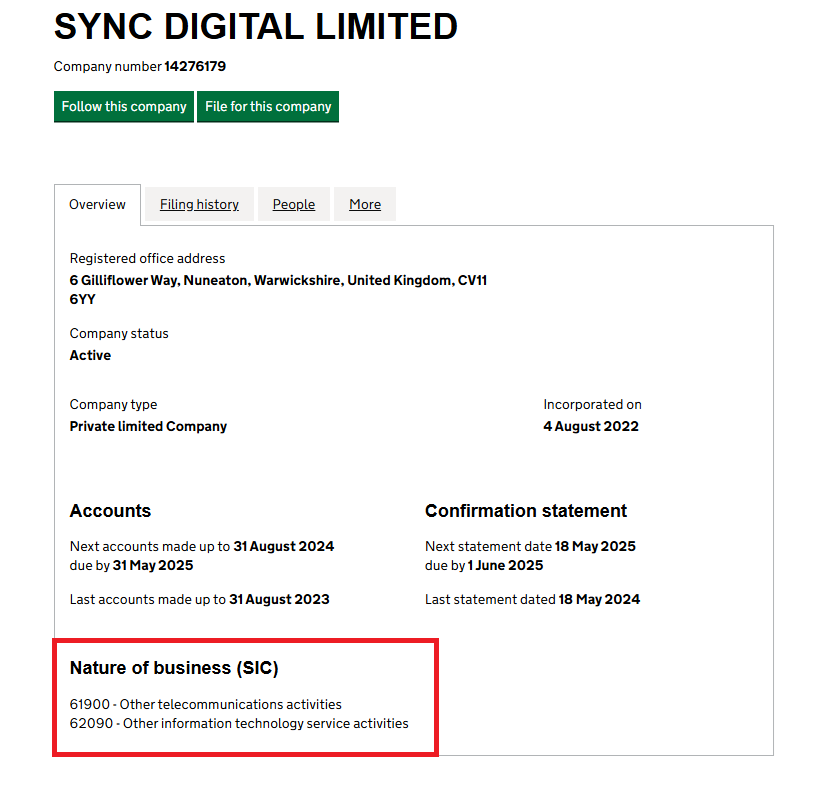Open the More tab

[365, 204]
